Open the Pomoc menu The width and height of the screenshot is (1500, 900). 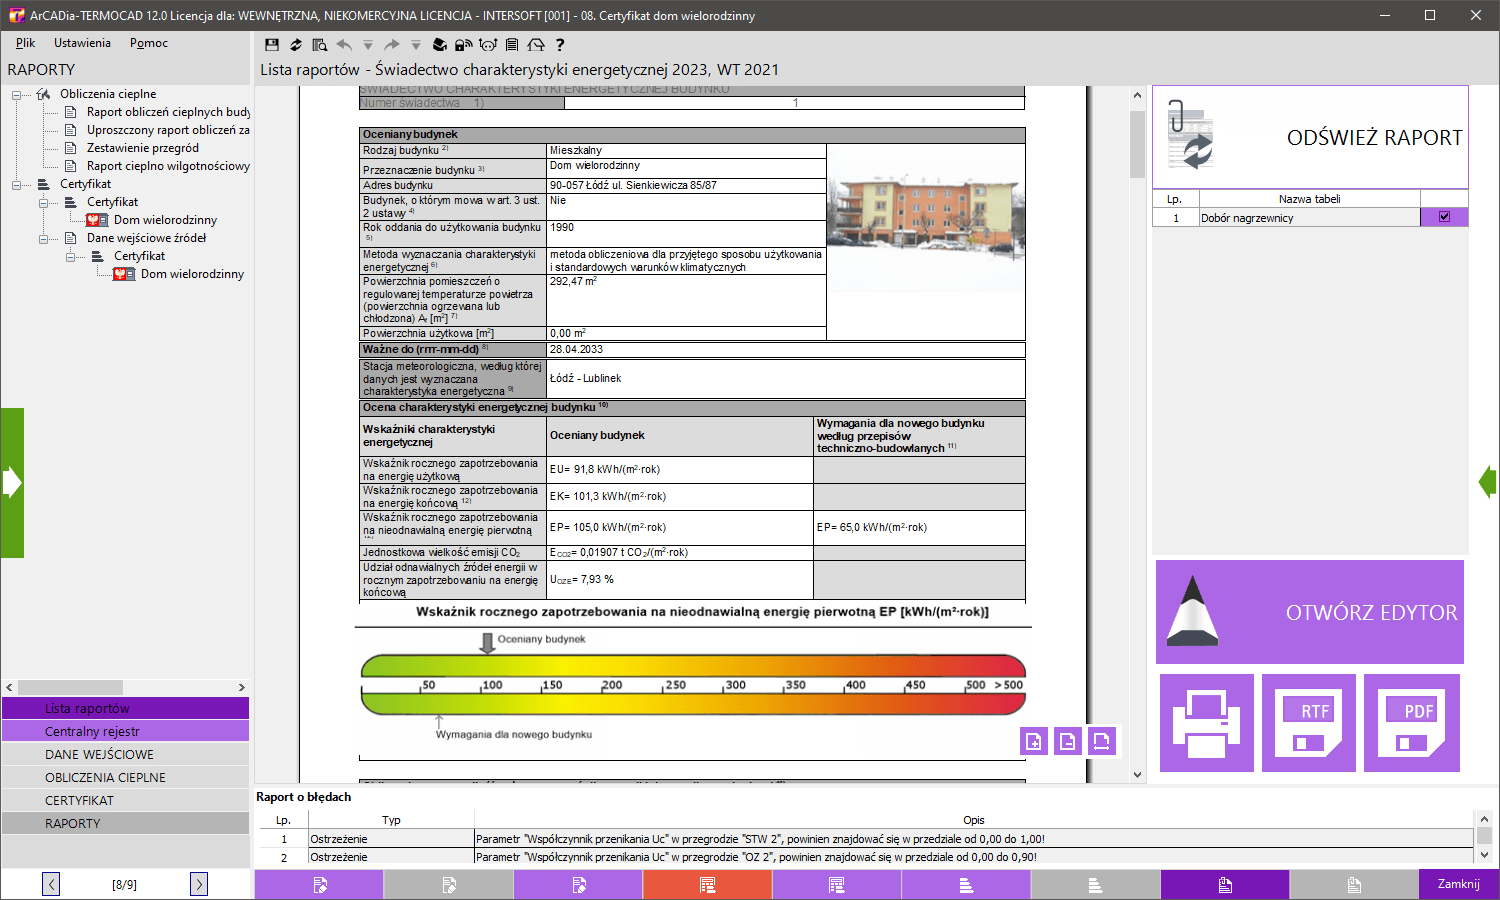click(x=148, y=43)
